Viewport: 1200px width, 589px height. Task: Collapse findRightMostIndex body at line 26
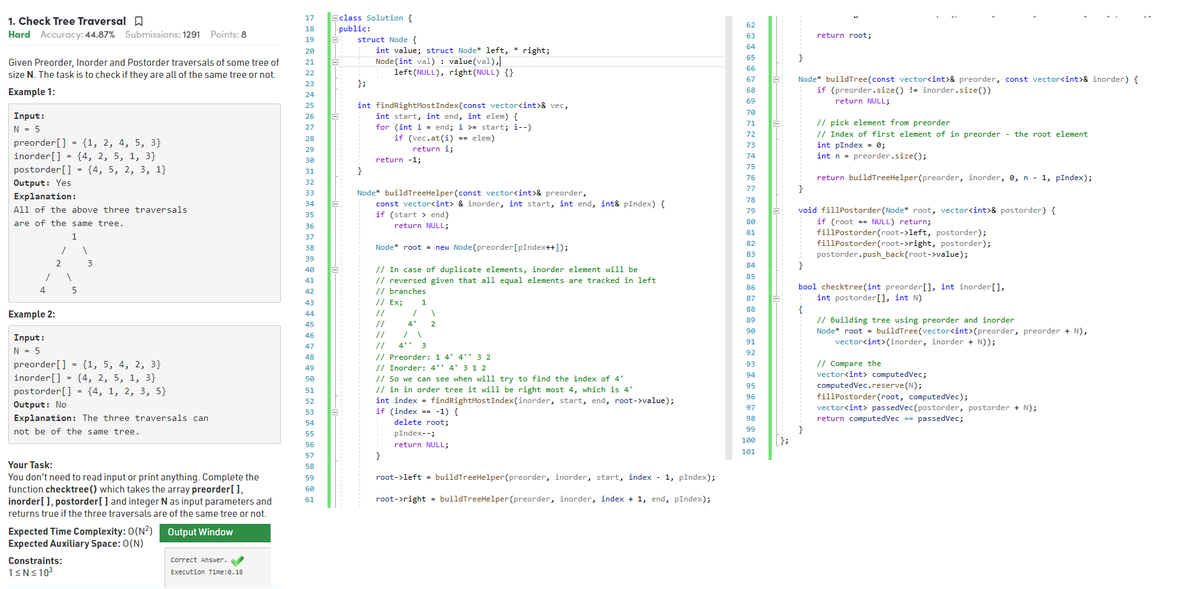[x=334, y=116]
